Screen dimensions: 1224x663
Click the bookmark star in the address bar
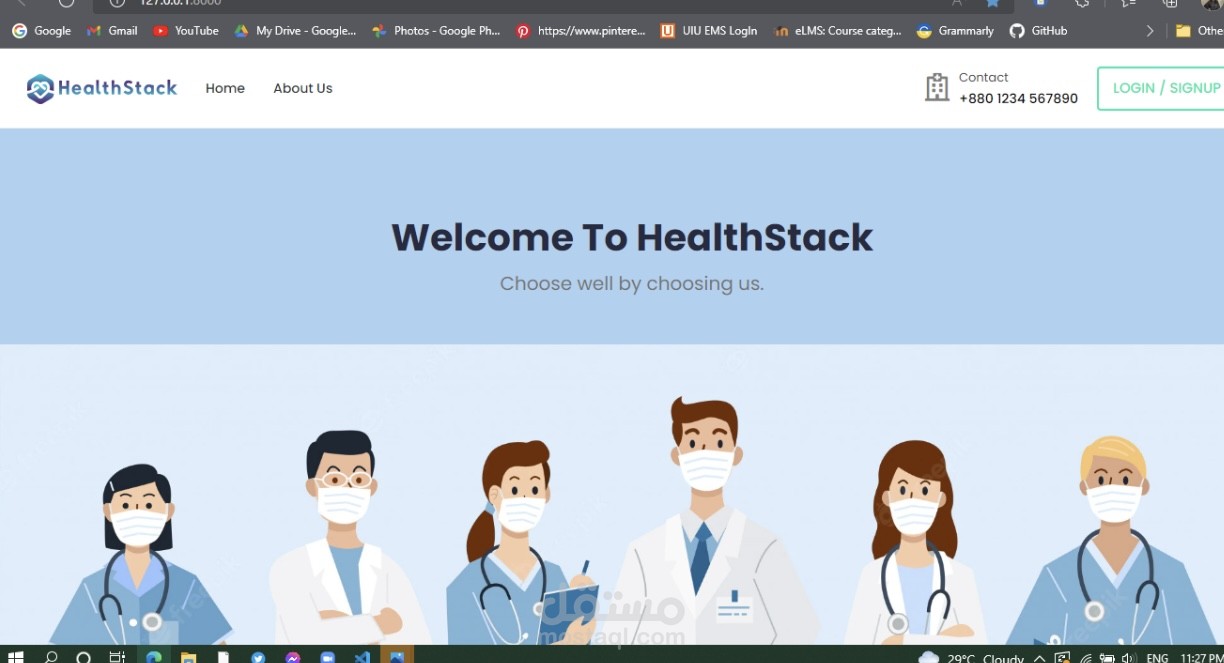[x=991, y=4]
